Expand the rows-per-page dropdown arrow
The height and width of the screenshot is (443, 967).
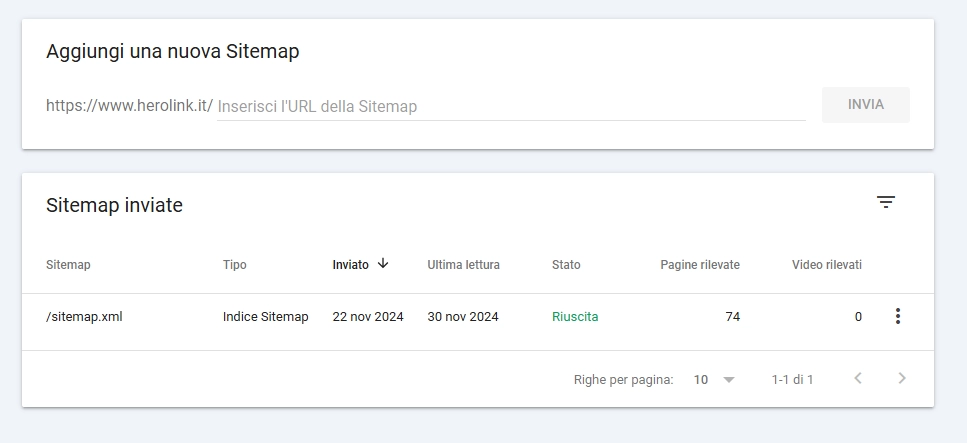click(728, 379)
